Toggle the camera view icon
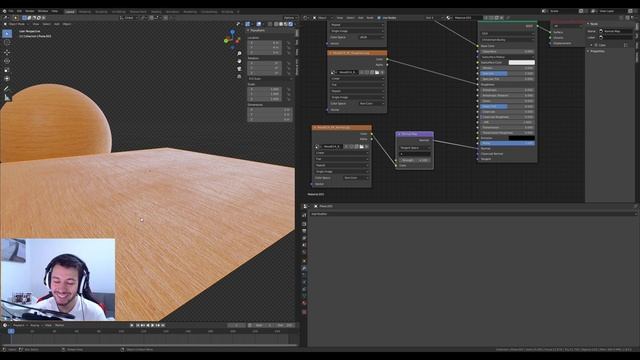The width and height of the screenshot is (640, 360). click(239, 69)
